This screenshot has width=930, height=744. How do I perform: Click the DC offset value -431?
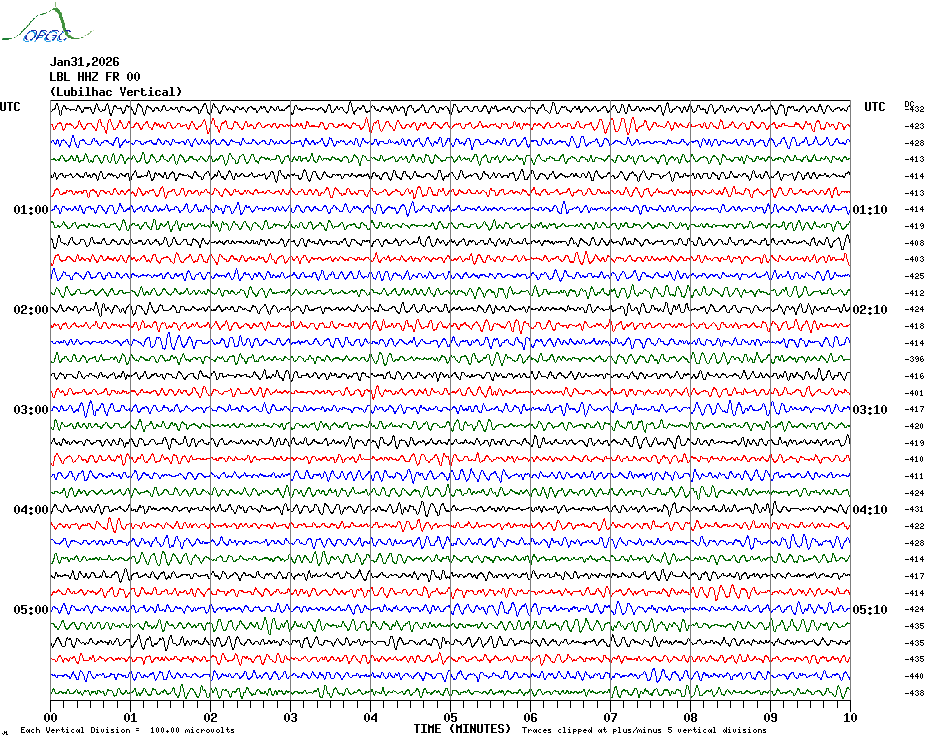tap(915, 510)
